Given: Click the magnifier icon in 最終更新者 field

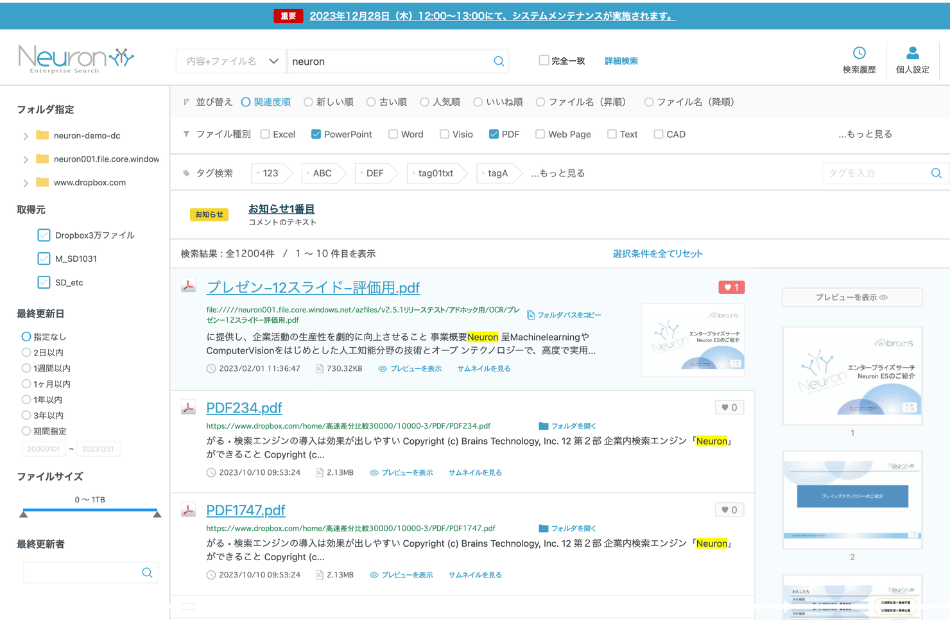Looking at the screenshot, I should pyautogui.click(x=147, y=572).
